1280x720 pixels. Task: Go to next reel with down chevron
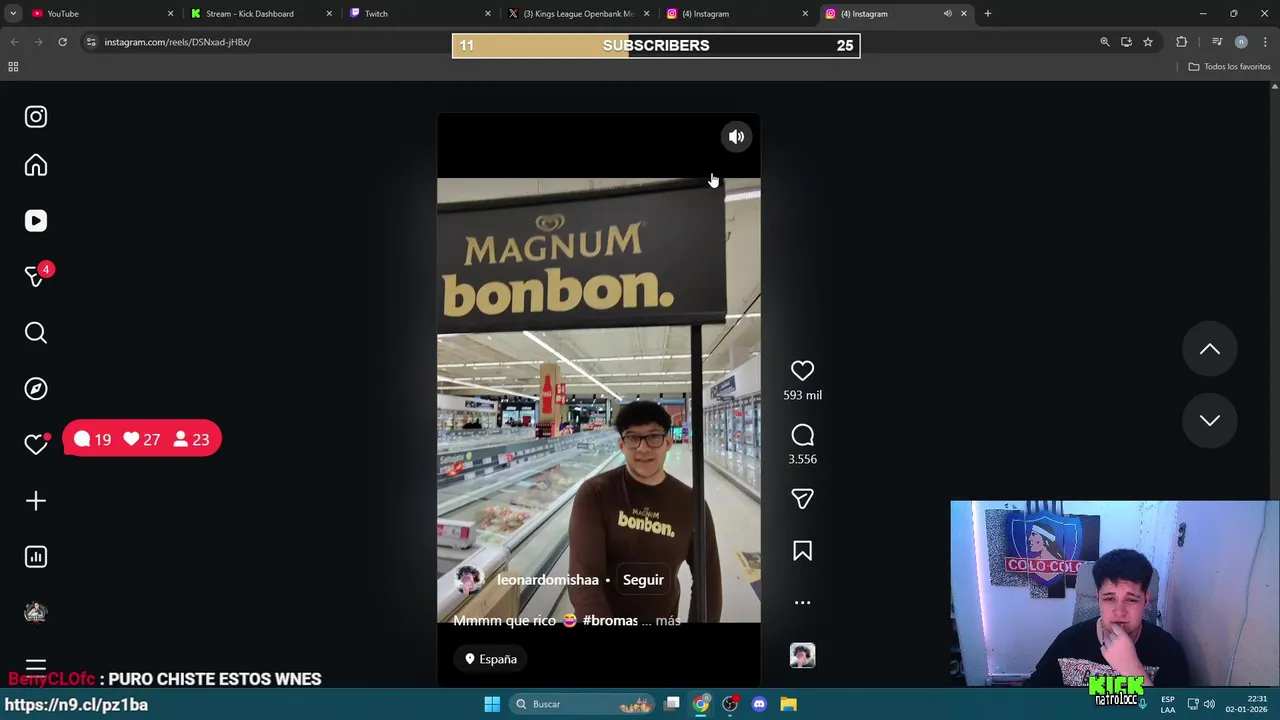tap(1210, 420)
